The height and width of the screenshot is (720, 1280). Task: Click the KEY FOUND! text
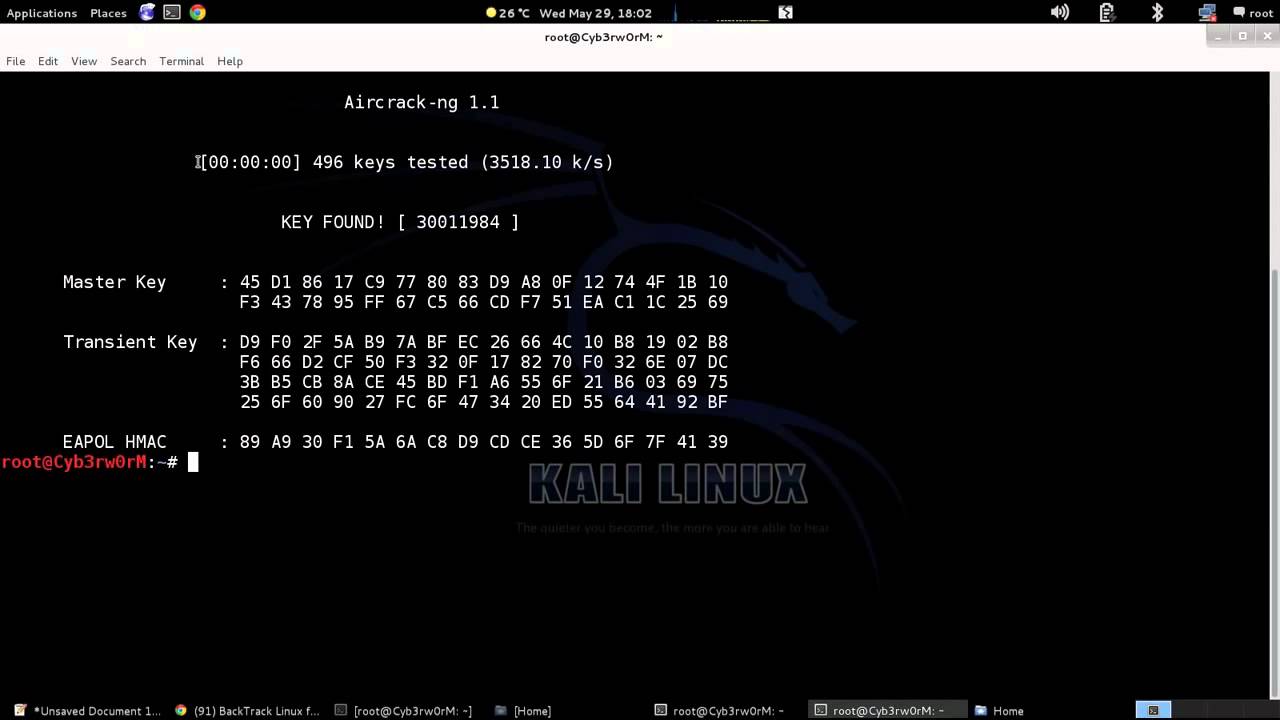coord(332,222)
